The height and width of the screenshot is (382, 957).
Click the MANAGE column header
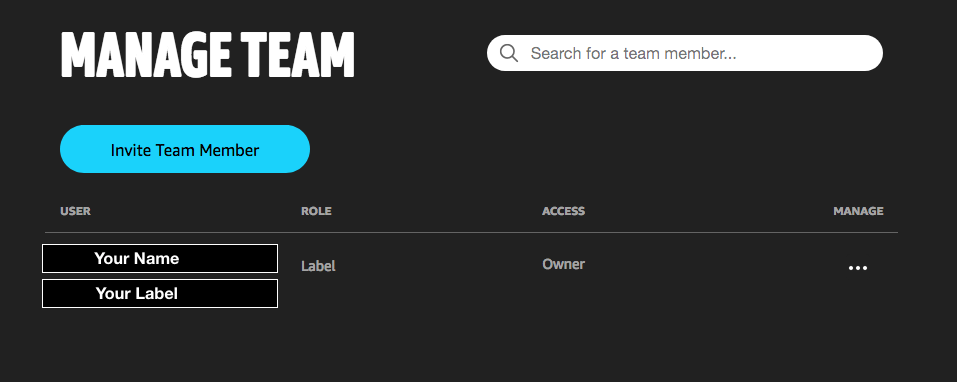point(858,211)
